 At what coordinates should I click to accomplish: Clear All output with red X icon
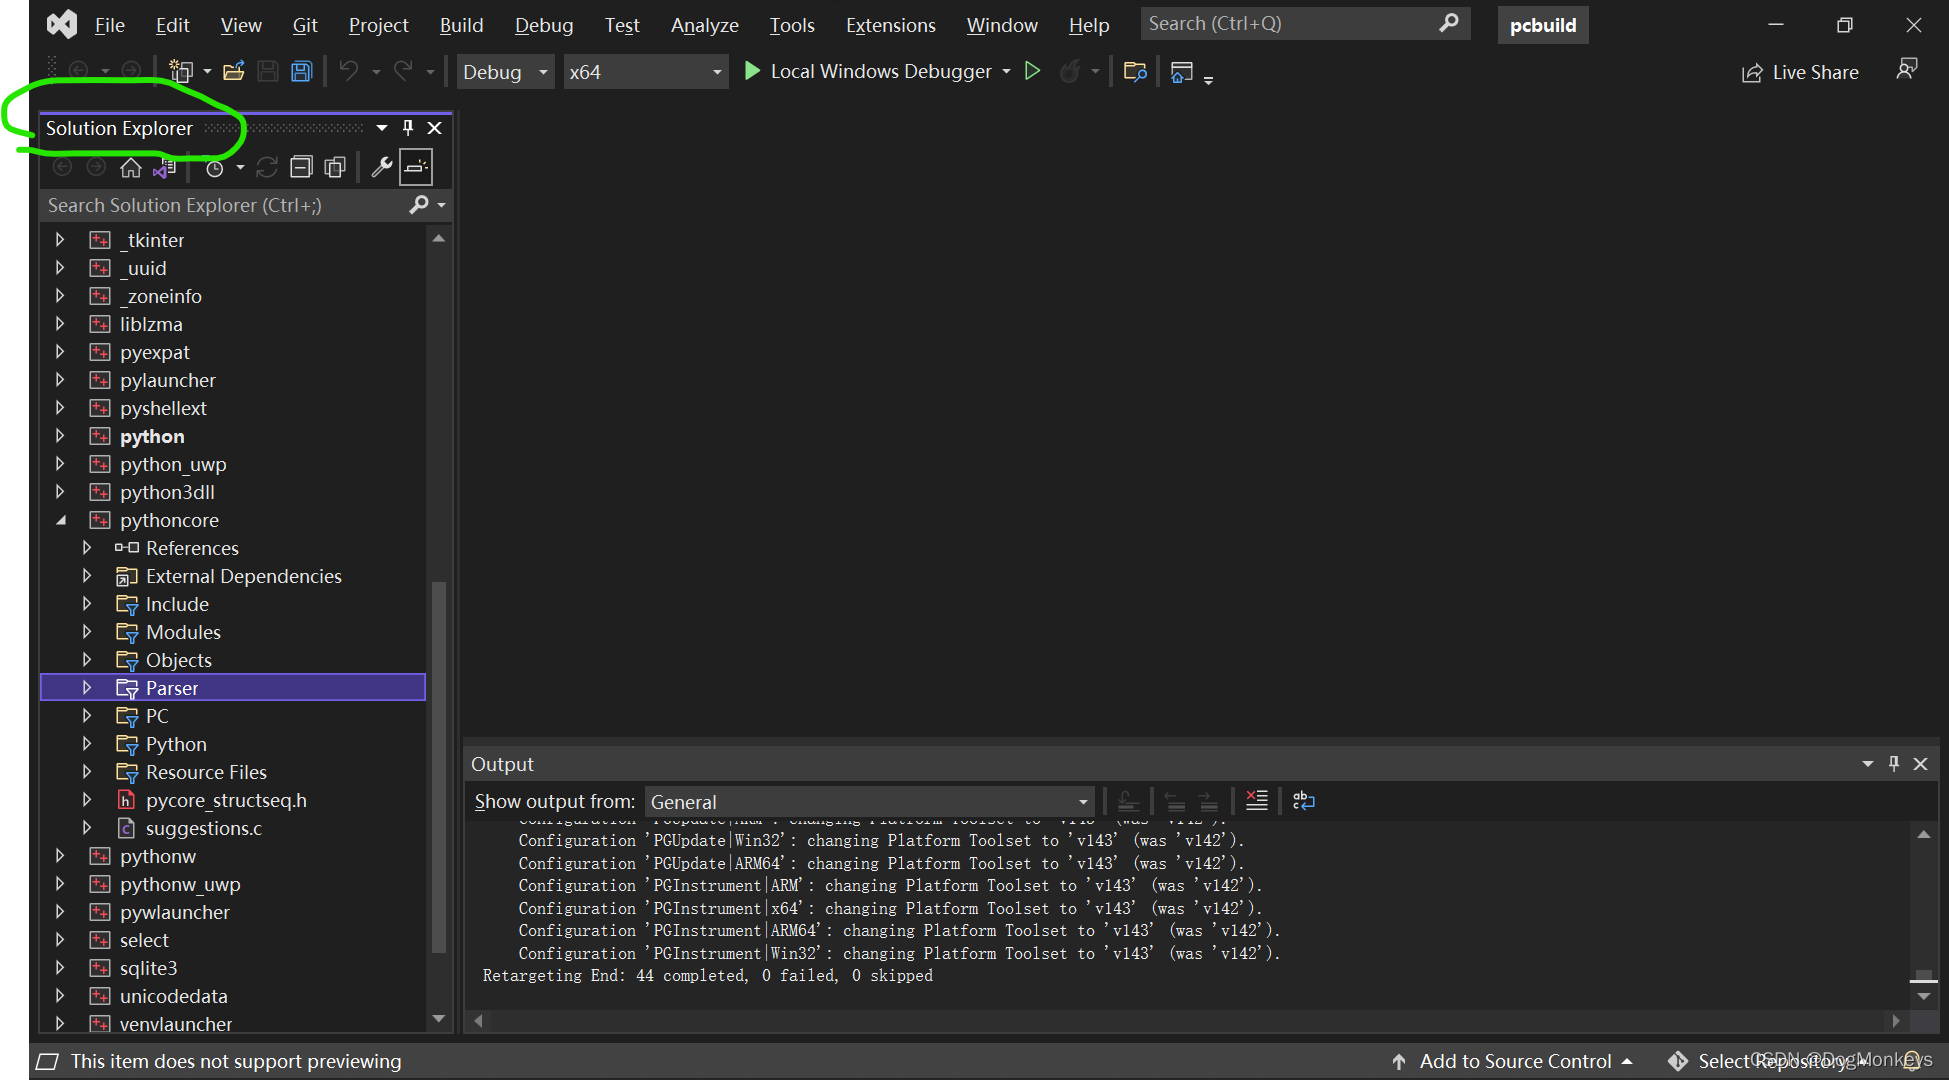pos(1256,801)
